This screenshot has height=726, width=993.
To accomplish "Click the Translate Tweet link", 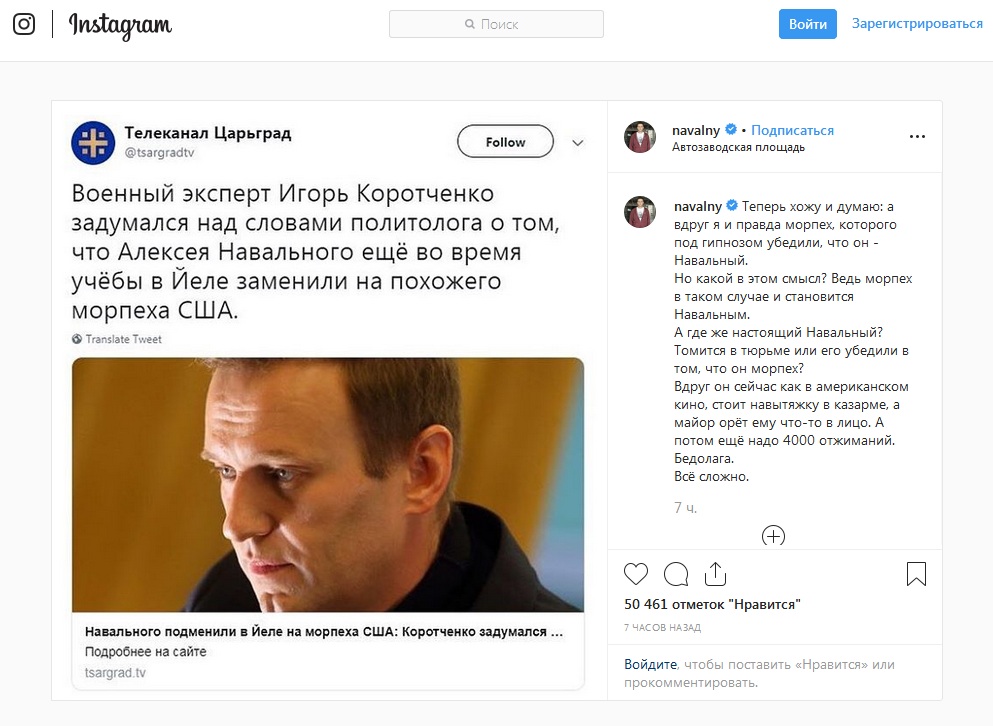I will tap(123, 339).
